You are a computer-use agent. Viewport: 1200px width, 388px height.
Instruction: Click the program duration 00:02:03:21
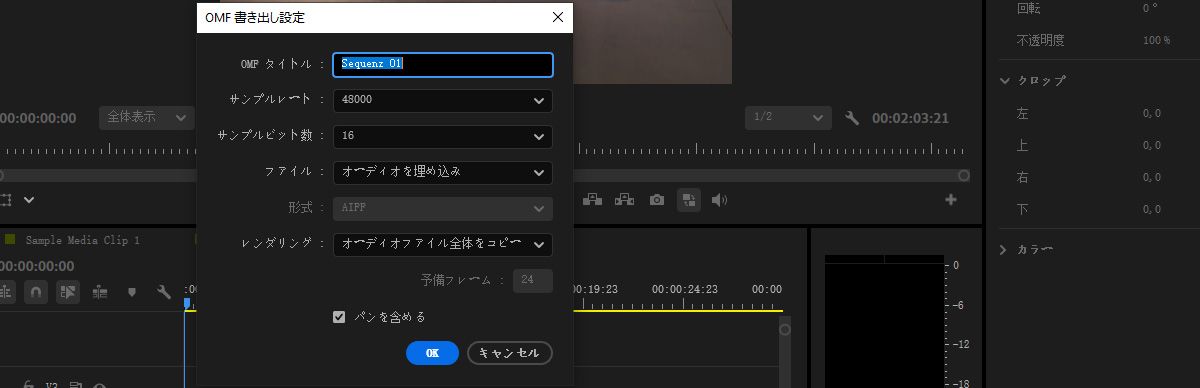[x=910, y=118]
